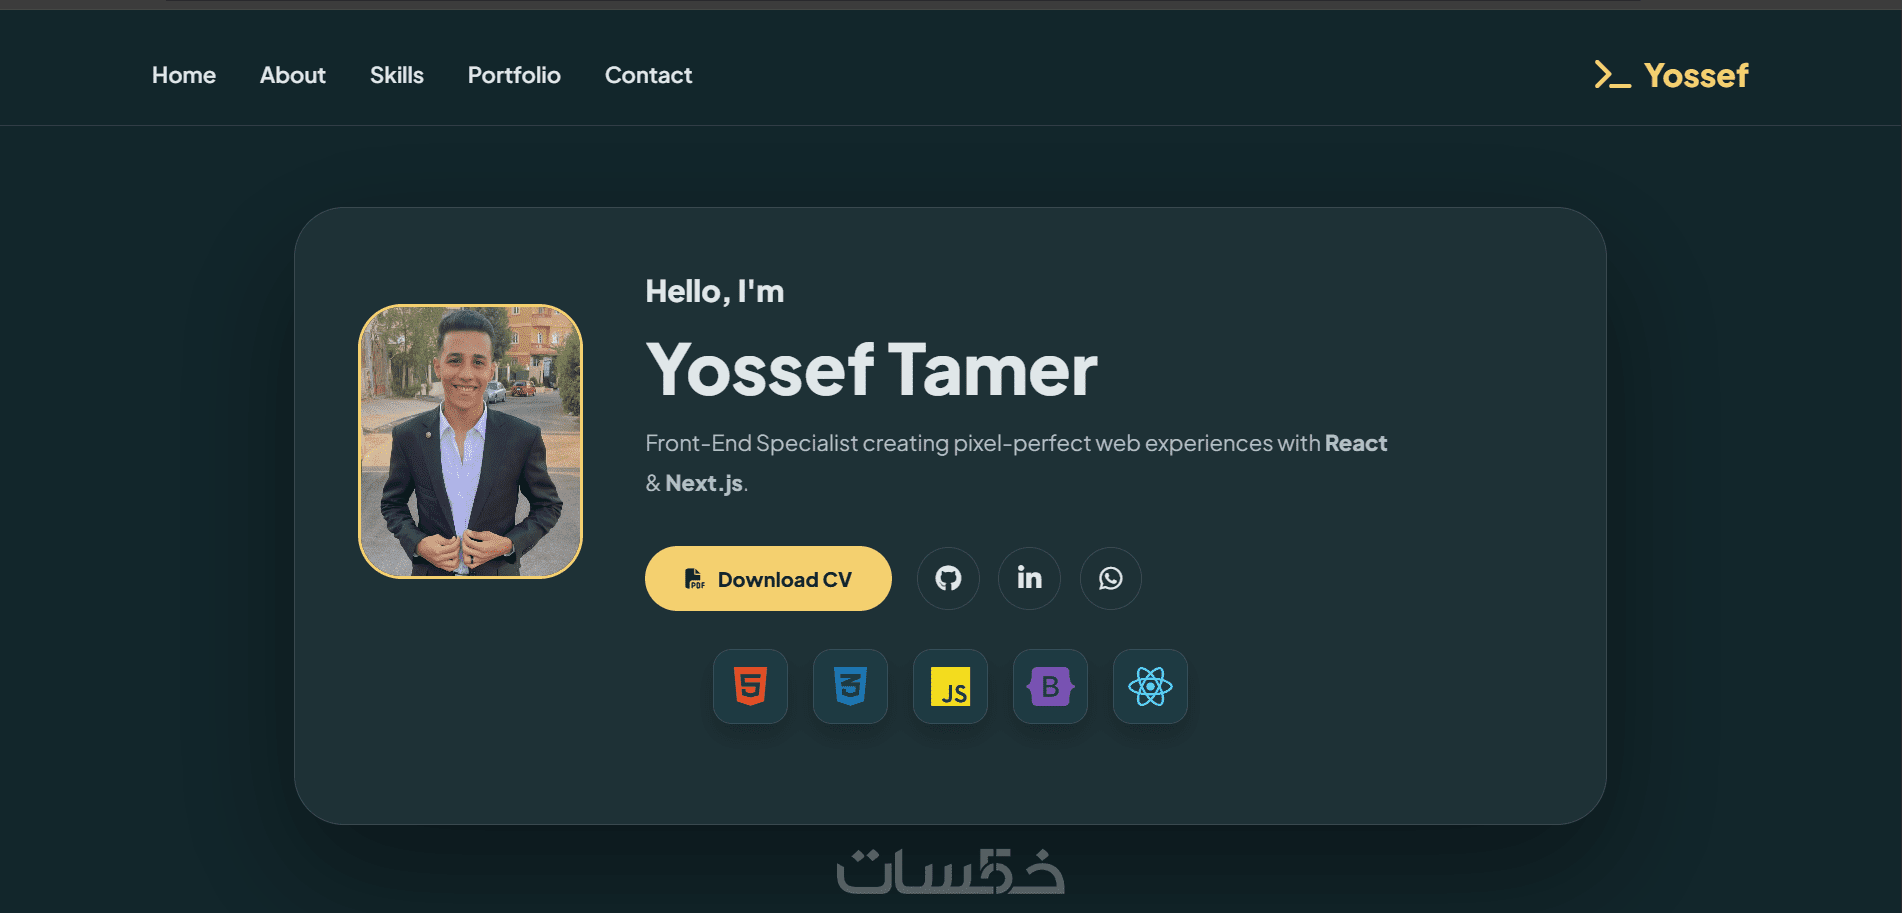Screen dimensions: 1902x913
Task: Click the Yossef Tamer profile photo
Action: click(x=470, y=441)
